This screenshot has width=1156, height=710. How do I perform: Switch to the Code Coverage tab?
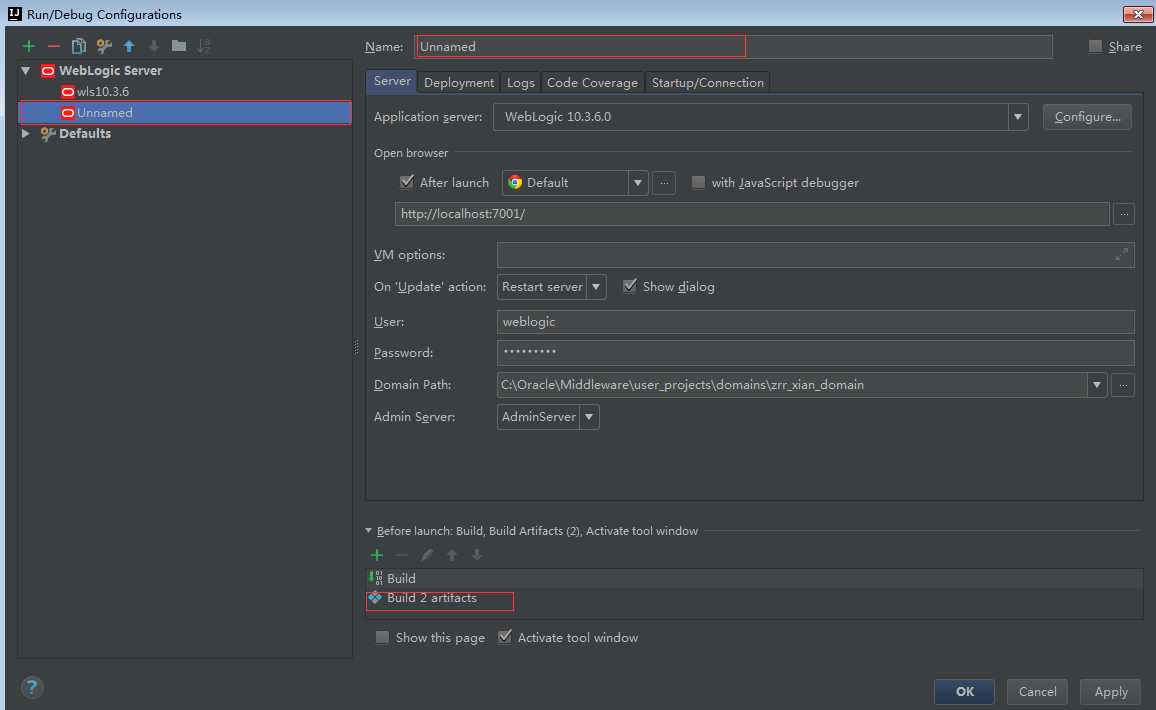click(592, 83)
